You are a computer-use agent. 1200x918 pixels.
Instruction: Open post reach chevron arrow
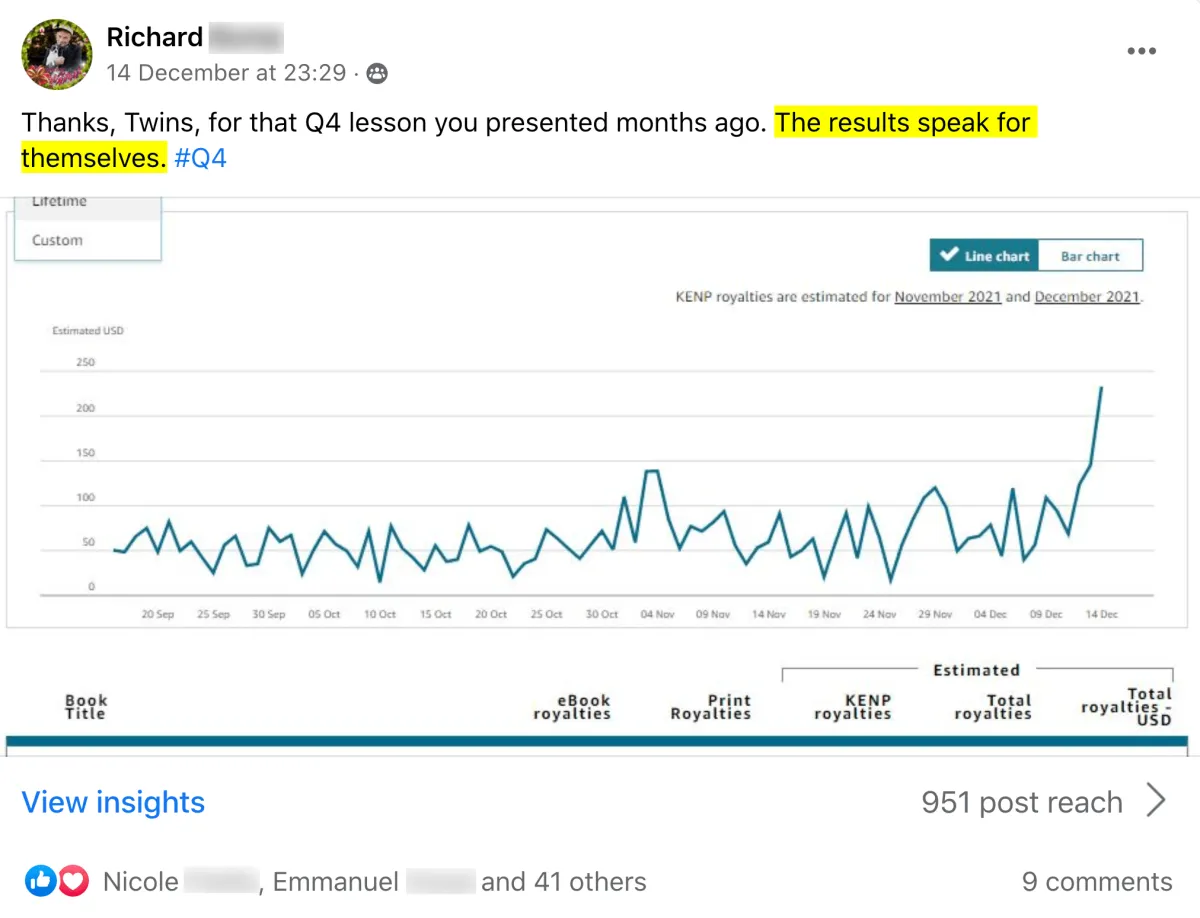tap(1155, 801)
